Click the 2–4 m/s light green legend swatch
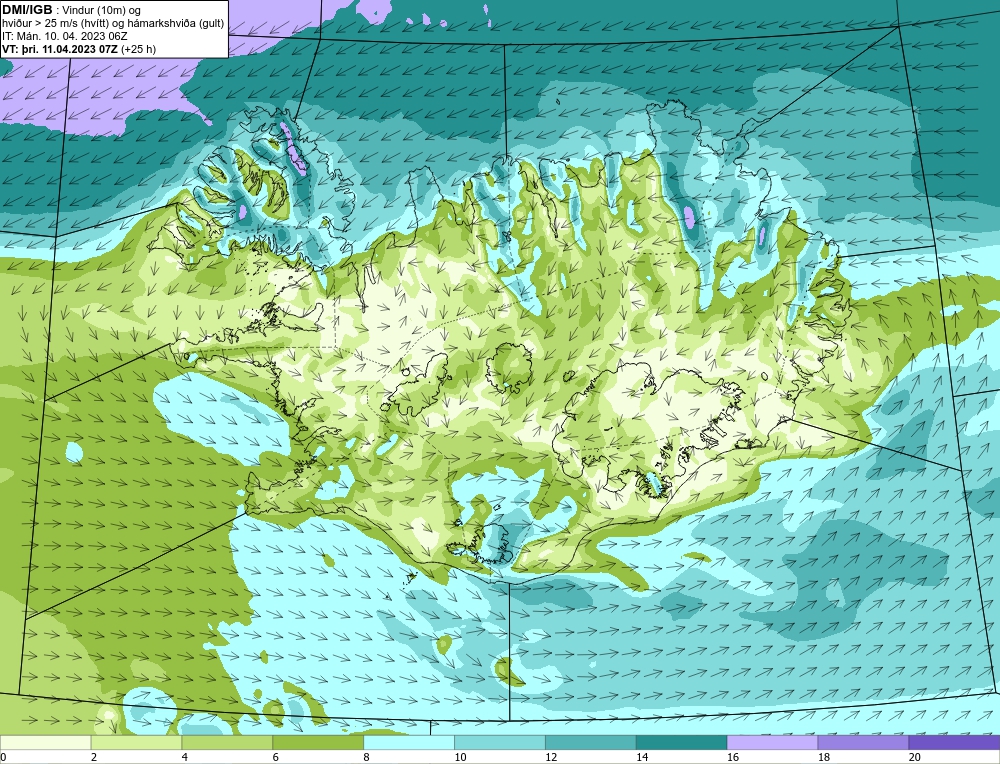The image size is (1000, 764). coord(136,742)
